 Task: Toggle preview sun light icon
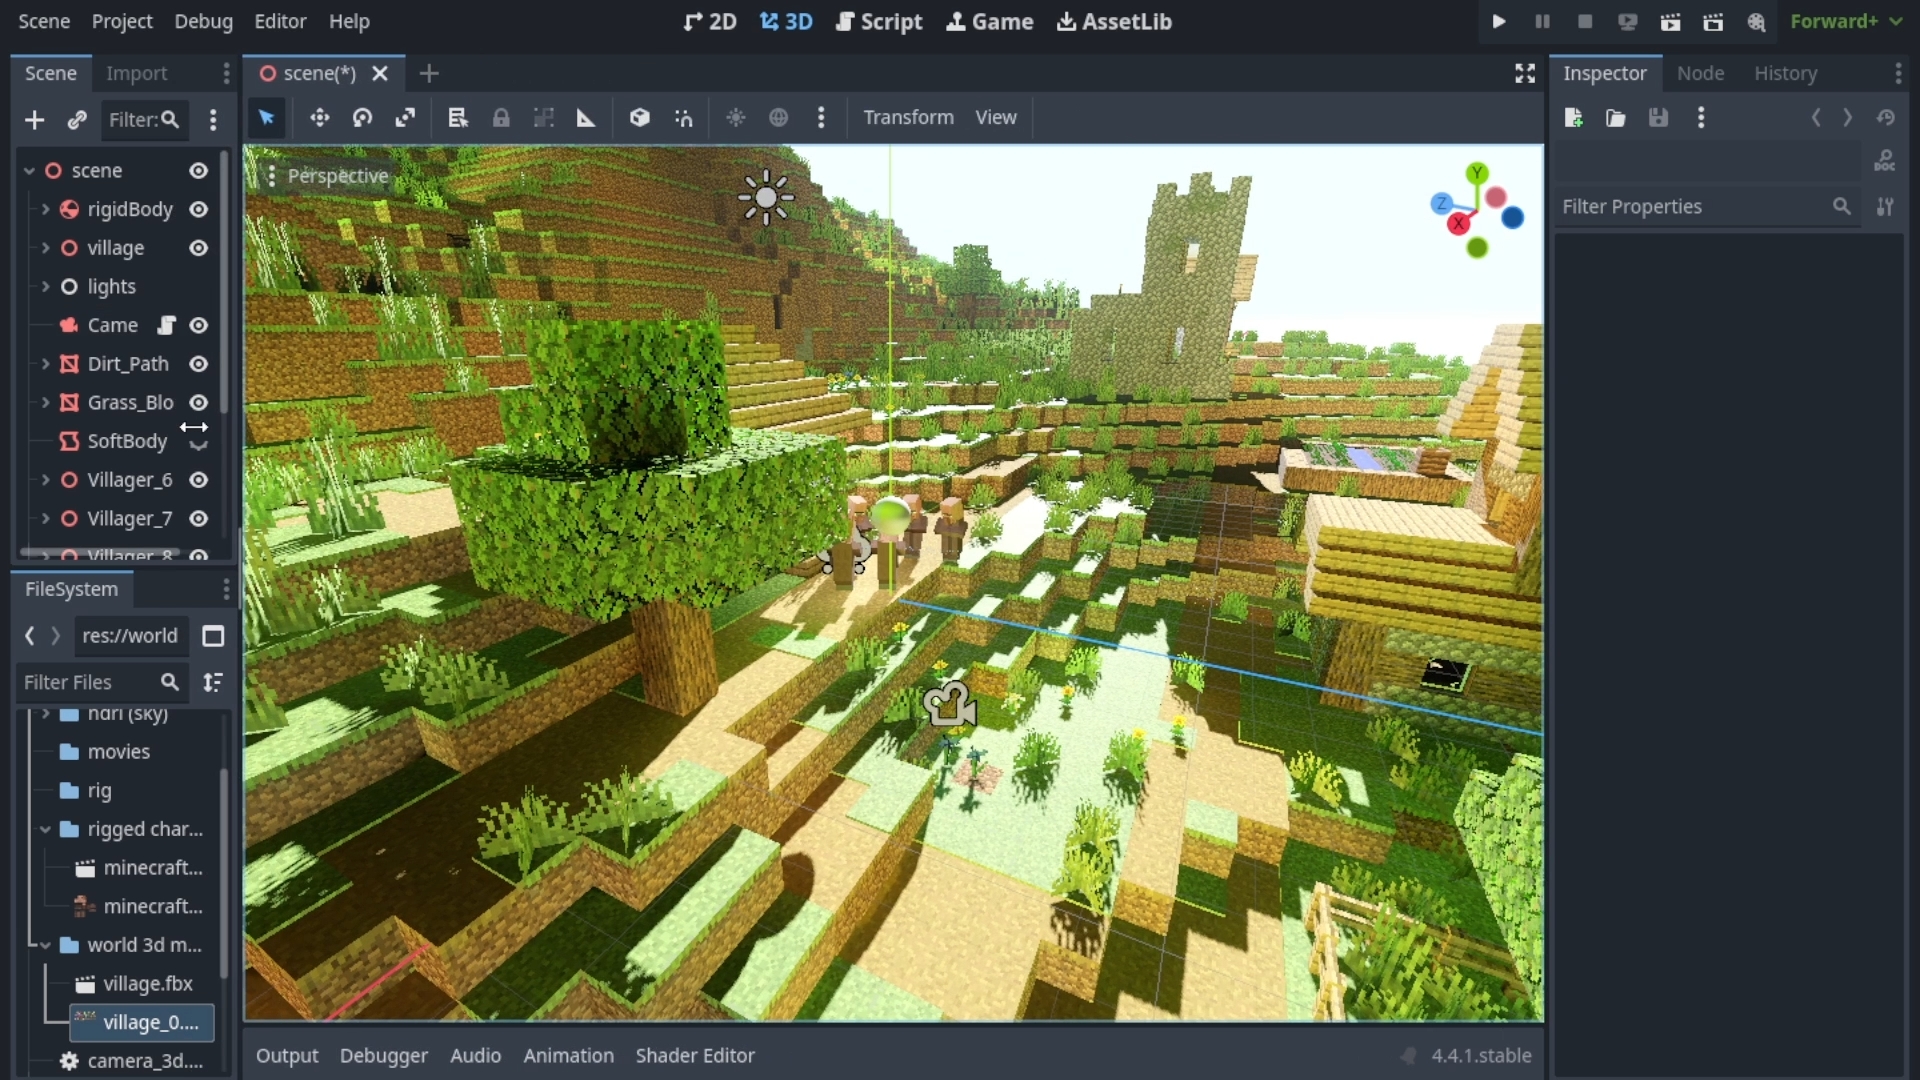736,118
